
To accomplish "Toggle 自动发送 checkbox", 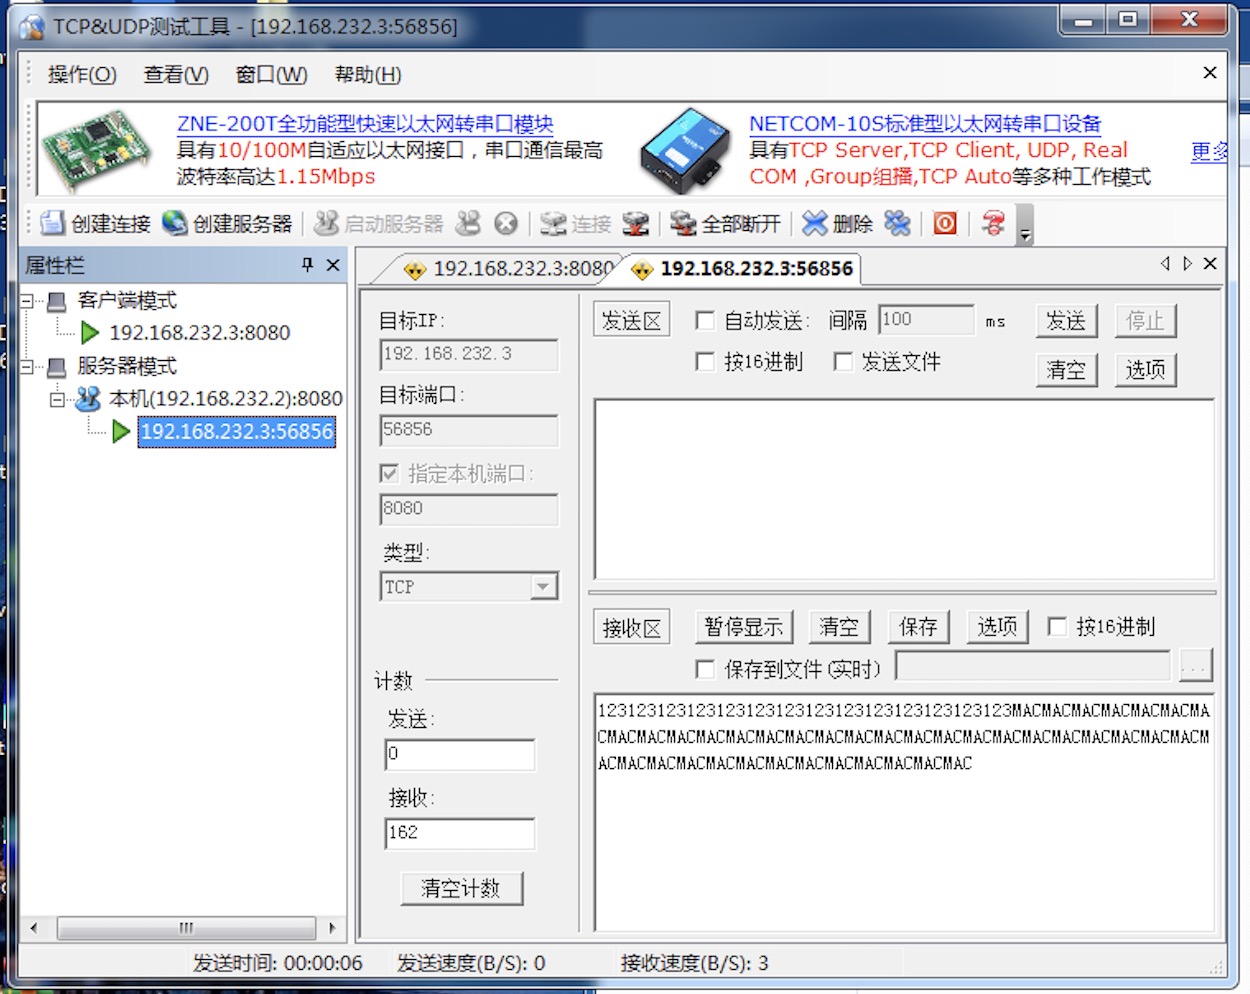I will 704,321.
